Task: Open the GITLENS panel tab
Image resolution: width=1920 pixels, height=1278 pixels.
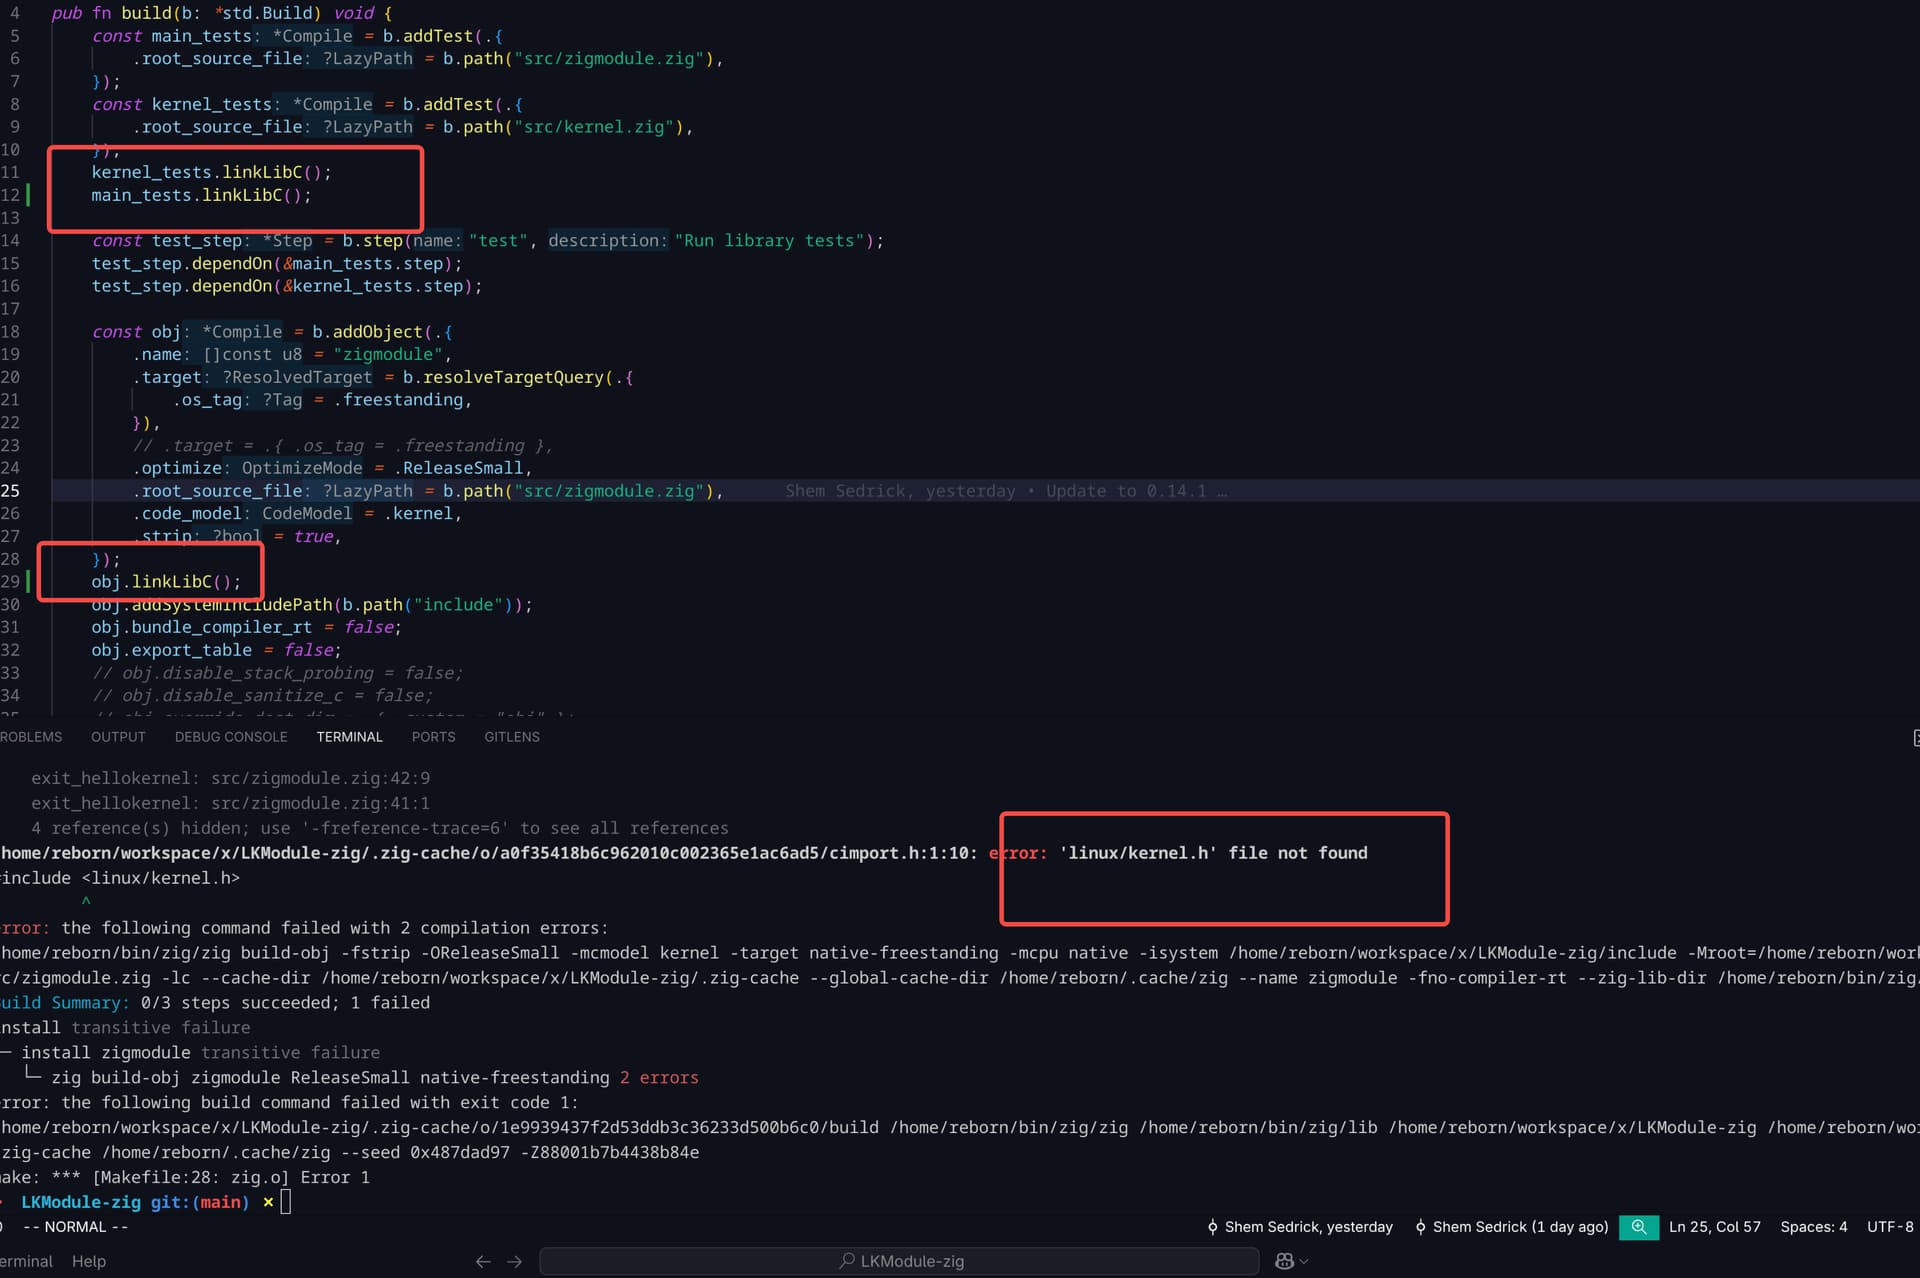Action: [x=511, y=736]
